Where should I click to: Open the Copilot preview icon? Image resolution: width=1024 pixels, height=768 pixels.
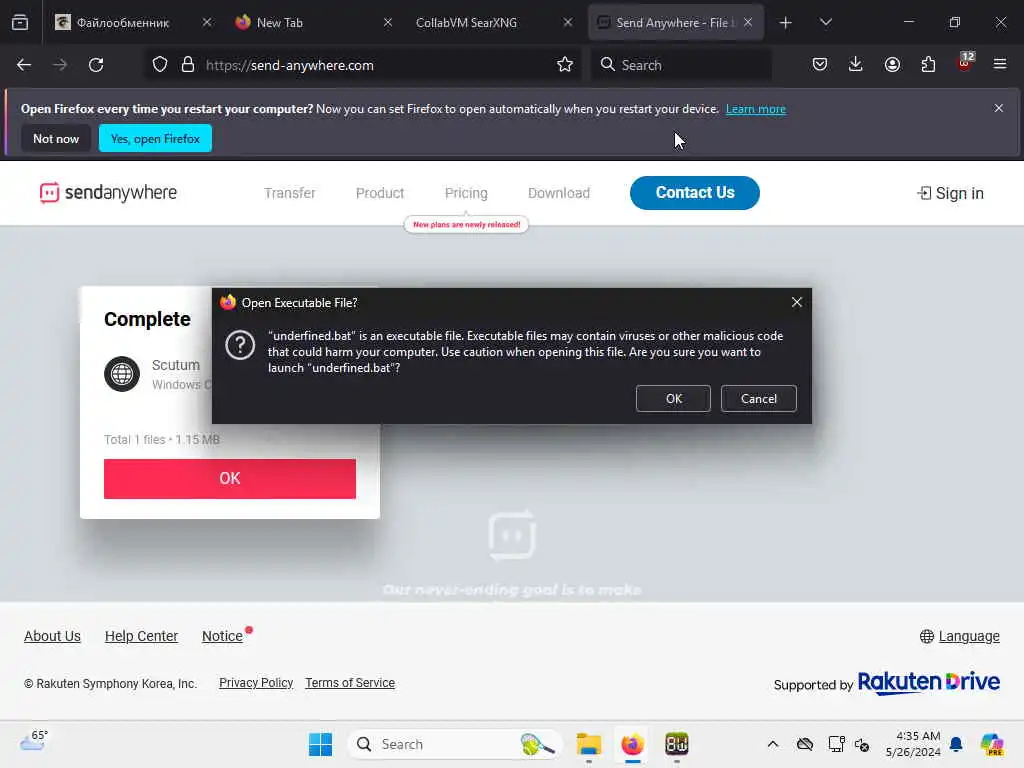tap(992, 744)
